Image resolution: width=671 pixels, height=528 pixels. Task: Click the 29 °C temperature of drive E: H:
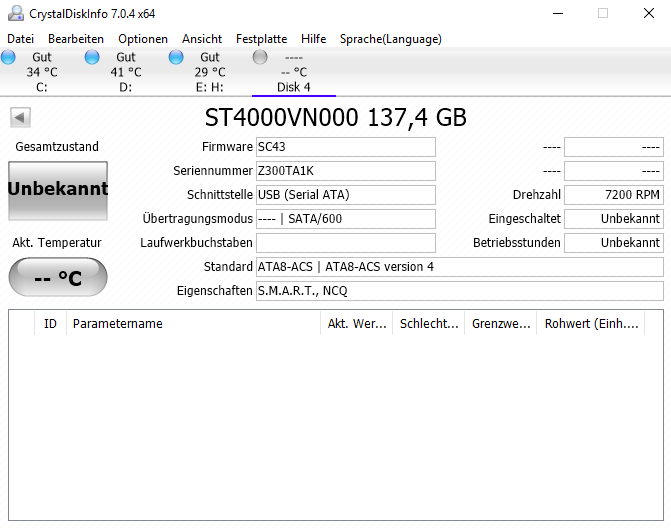(210, 72)
